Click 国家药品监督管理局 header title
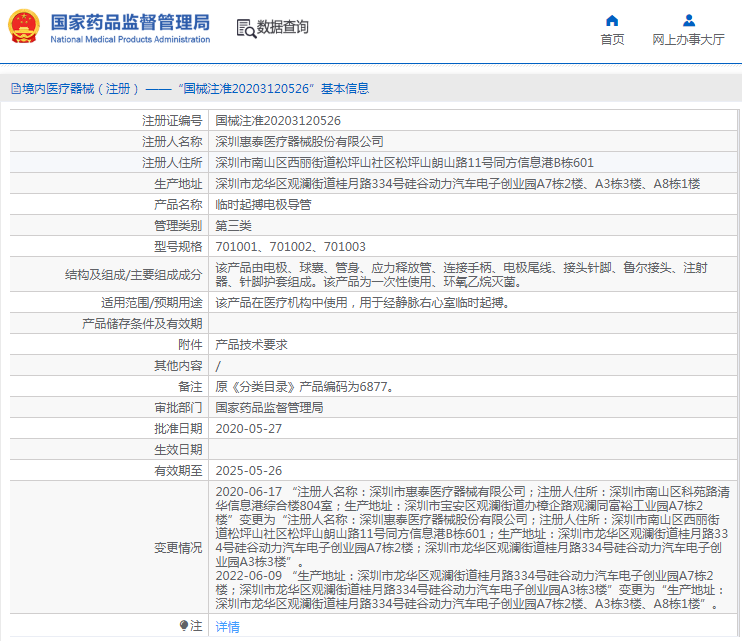This screenshot has width=742, height=641. [130, 22]
